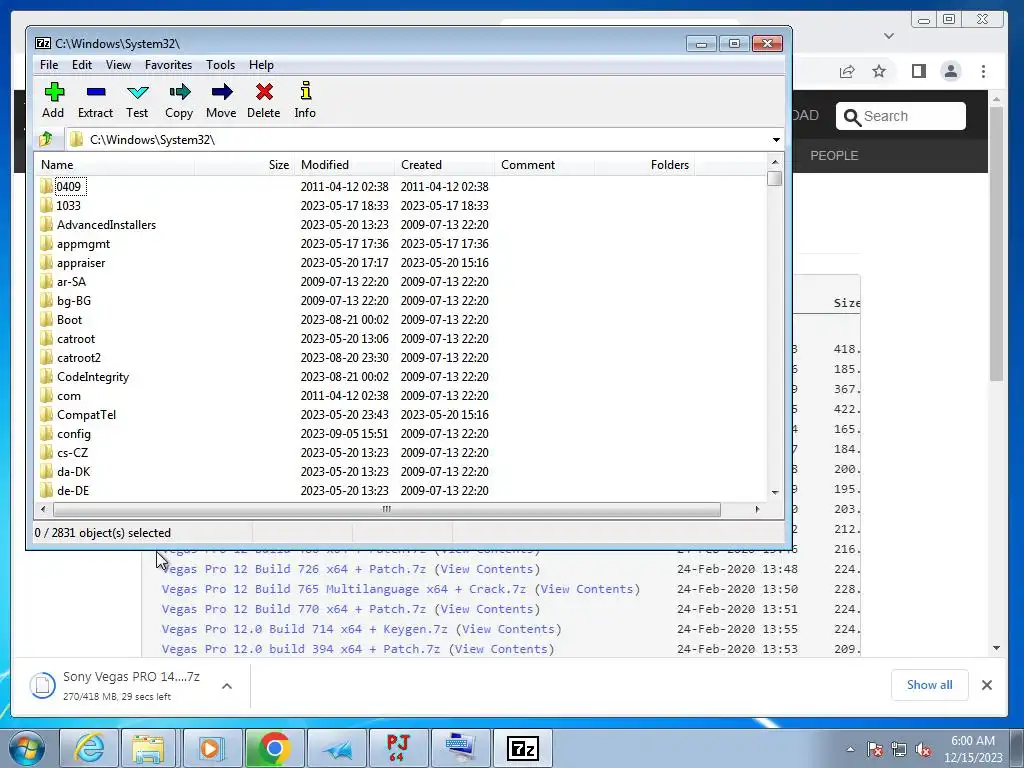Open Vegas Pro 12 Build 765 Crack.7z link

pos(344,589)
